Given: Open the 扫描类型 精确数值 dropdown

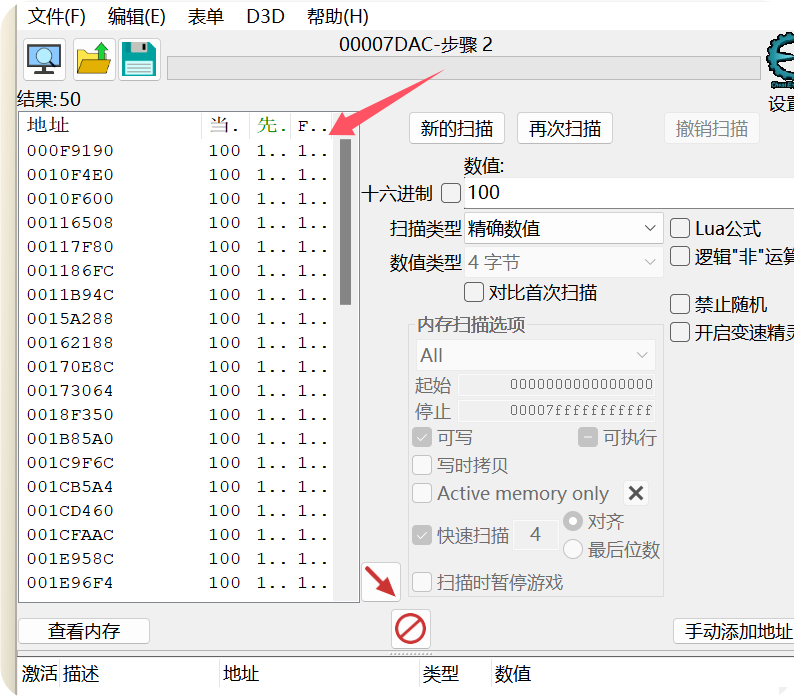Looking at the screenshot, I should coord(562,229).
